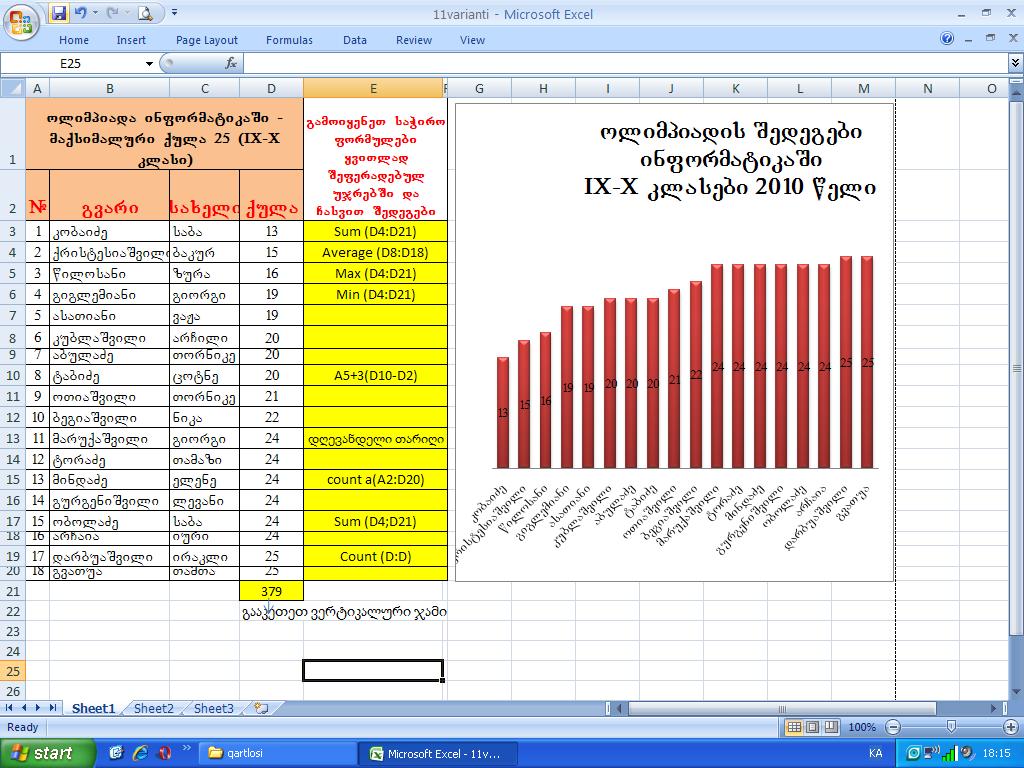Click the 100% zoom level button
This screenshot has width=1024, height=768.
point(862,727)
